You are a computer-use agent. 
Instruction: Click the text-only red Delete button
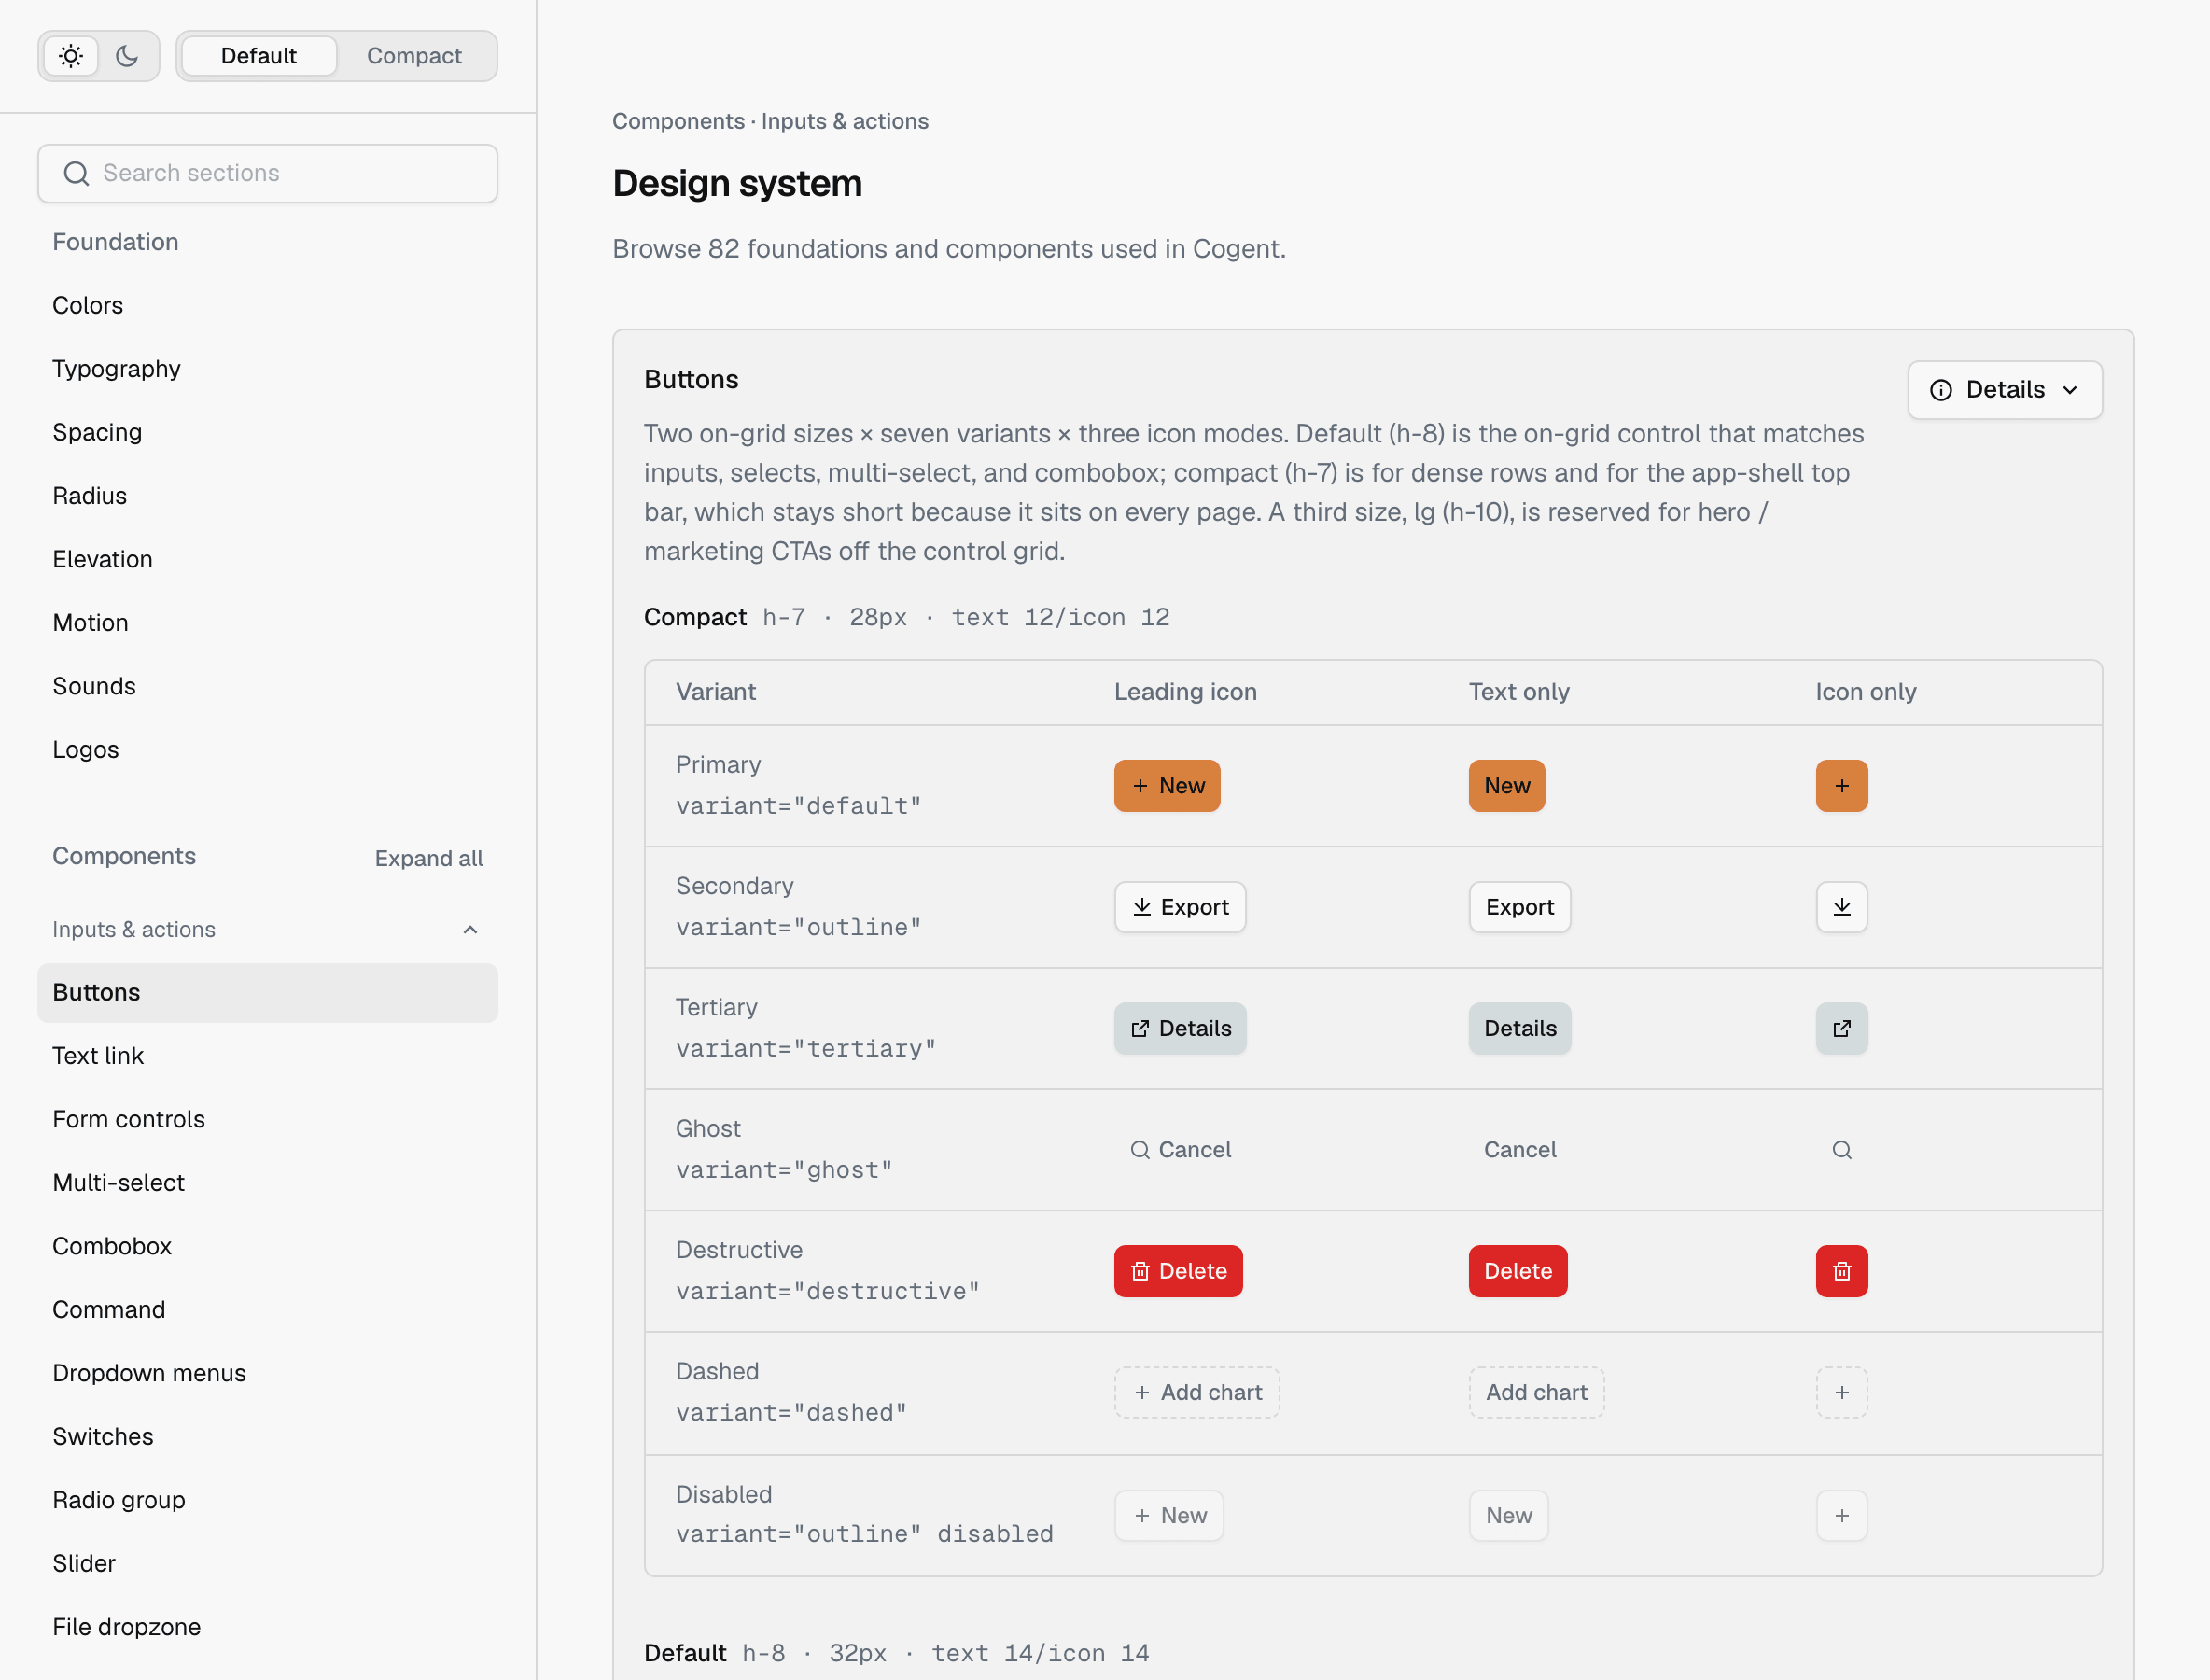(1518, 1271)
